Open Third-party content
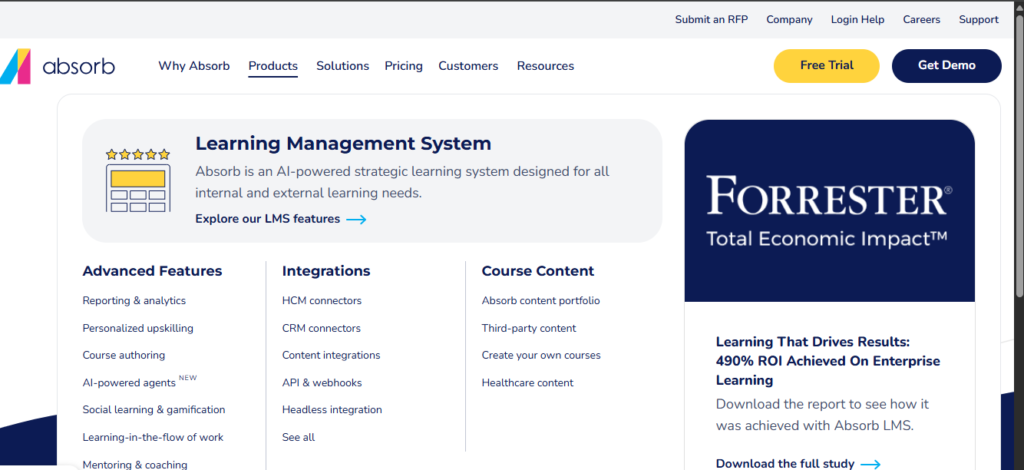 529,328
